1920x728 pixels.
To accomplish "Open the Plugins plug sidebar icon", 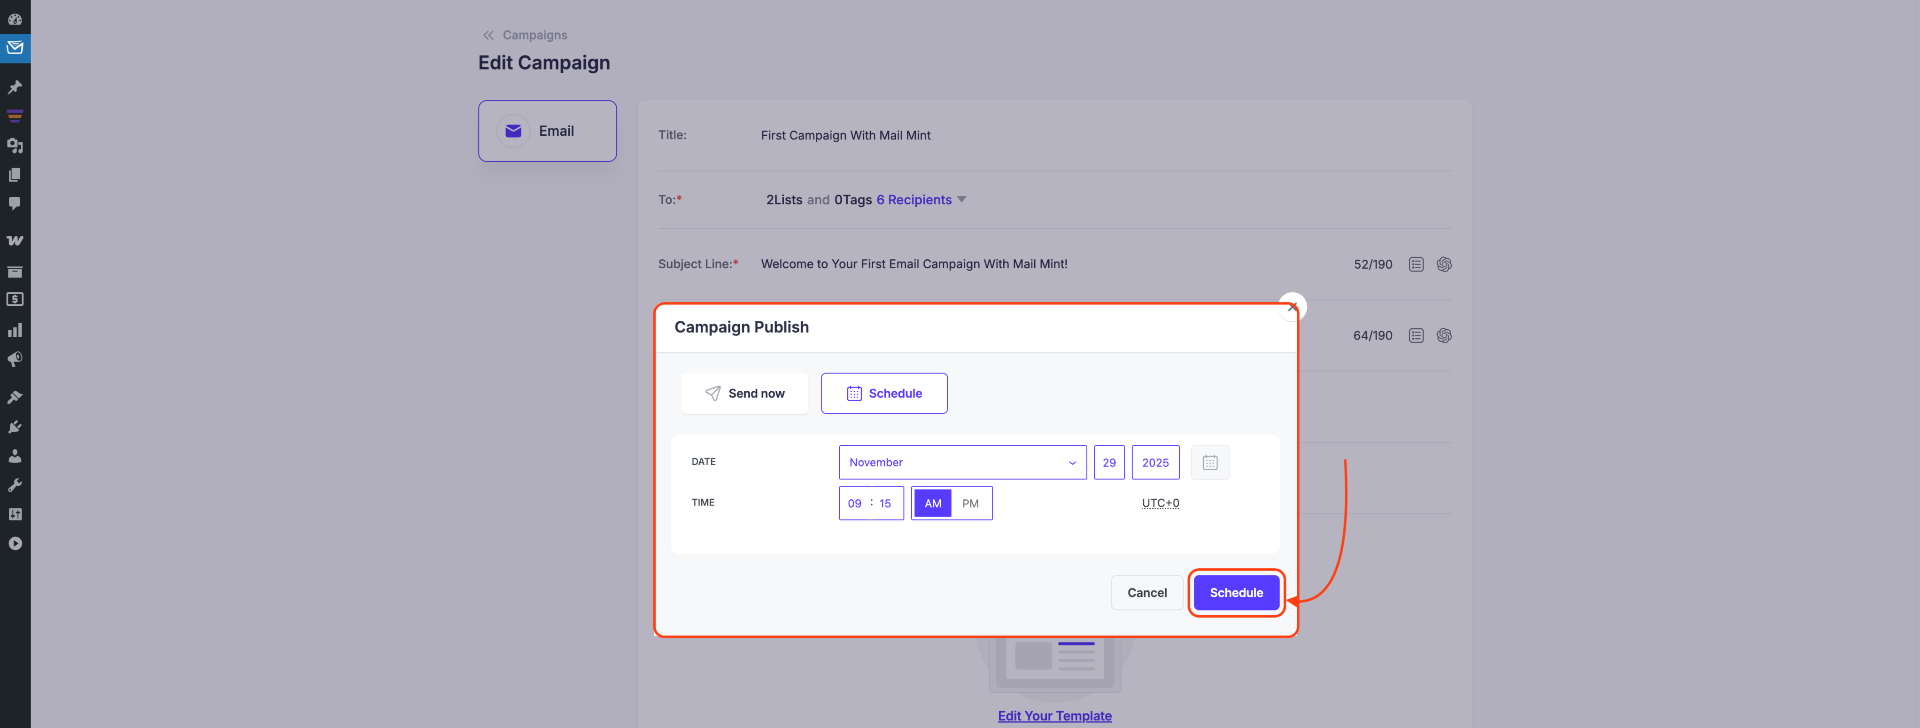I will 15,427.
